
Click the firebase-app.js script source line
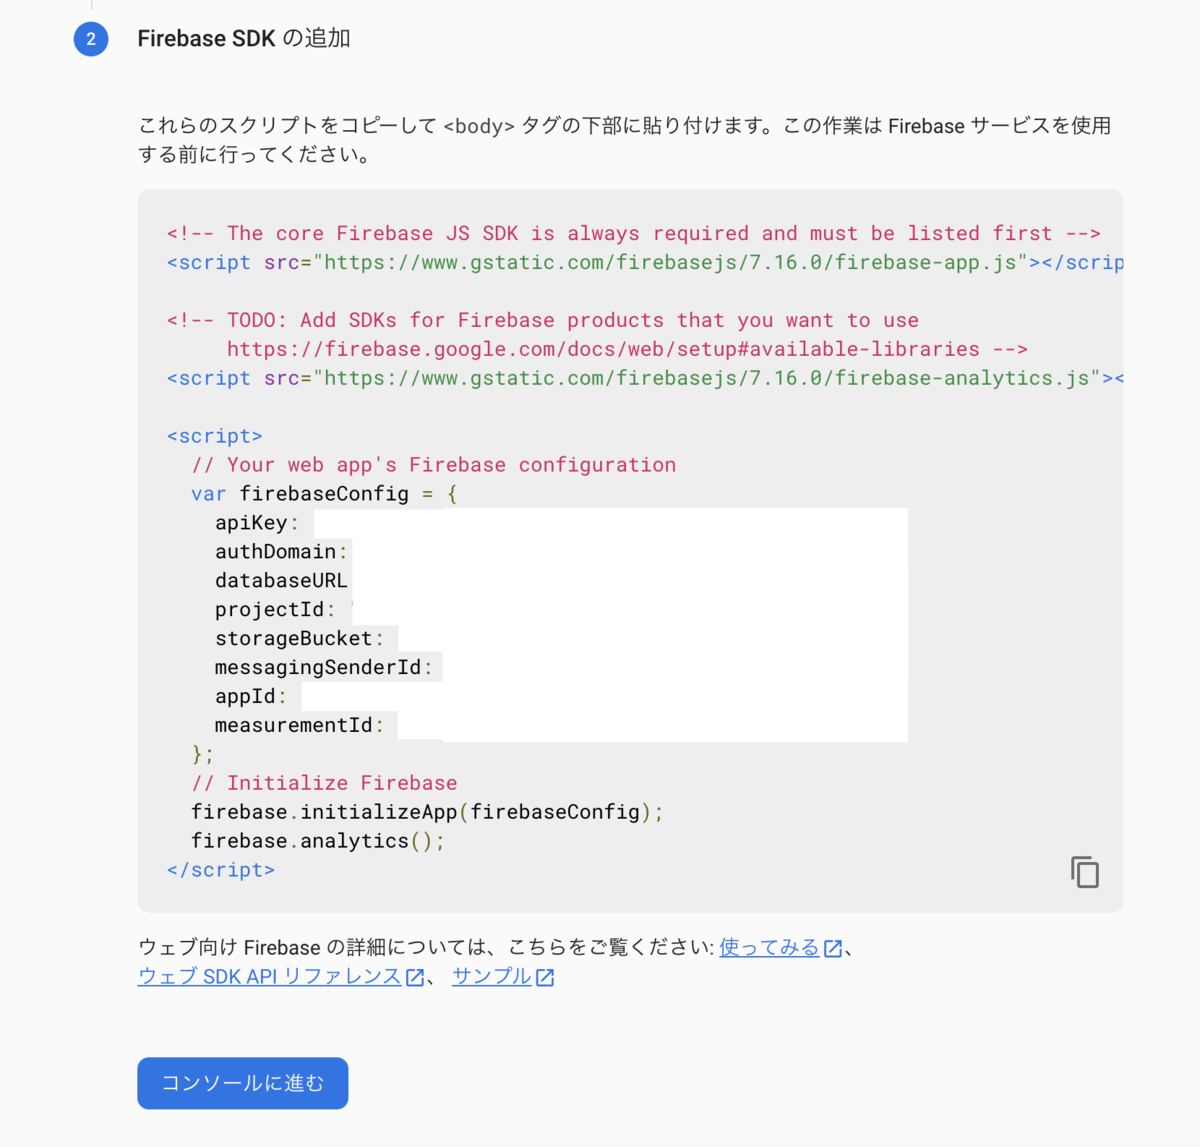(645, 262)
